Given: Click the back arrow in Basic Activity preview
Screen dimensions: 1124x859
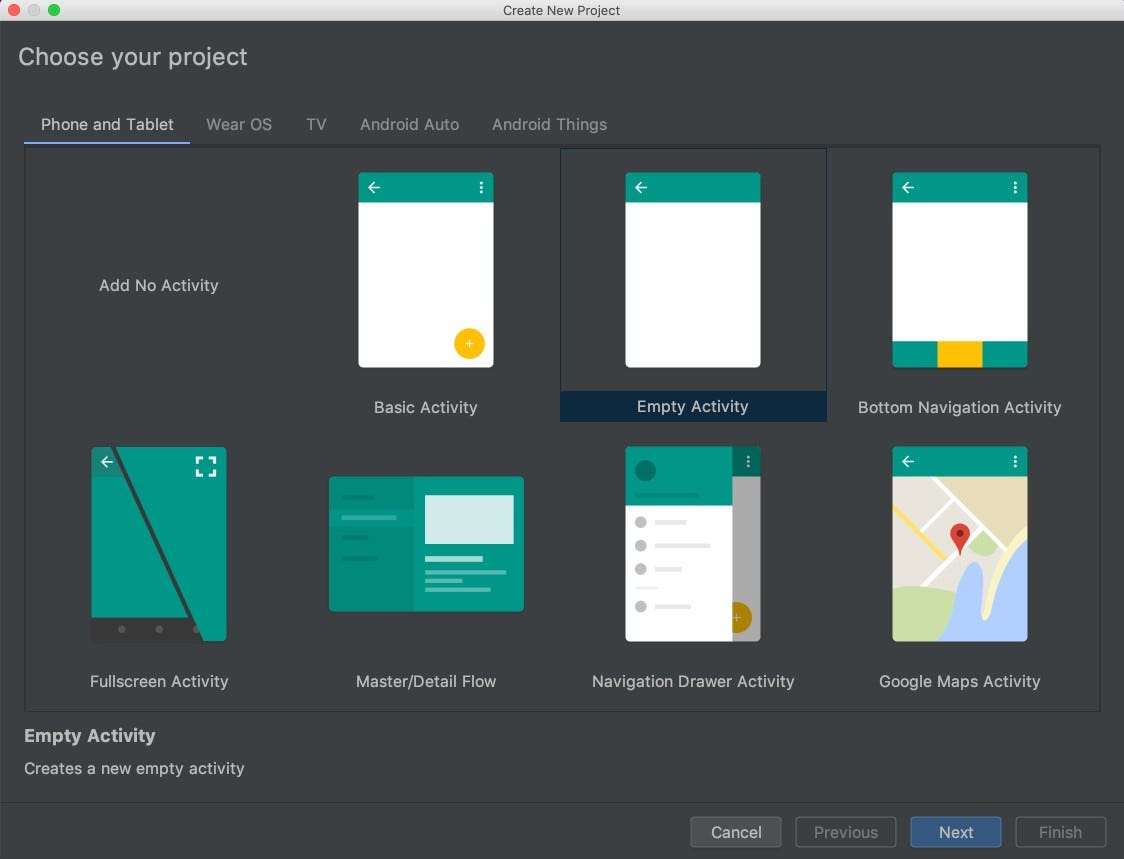Looking at the screenshot, I should [374, 187].
